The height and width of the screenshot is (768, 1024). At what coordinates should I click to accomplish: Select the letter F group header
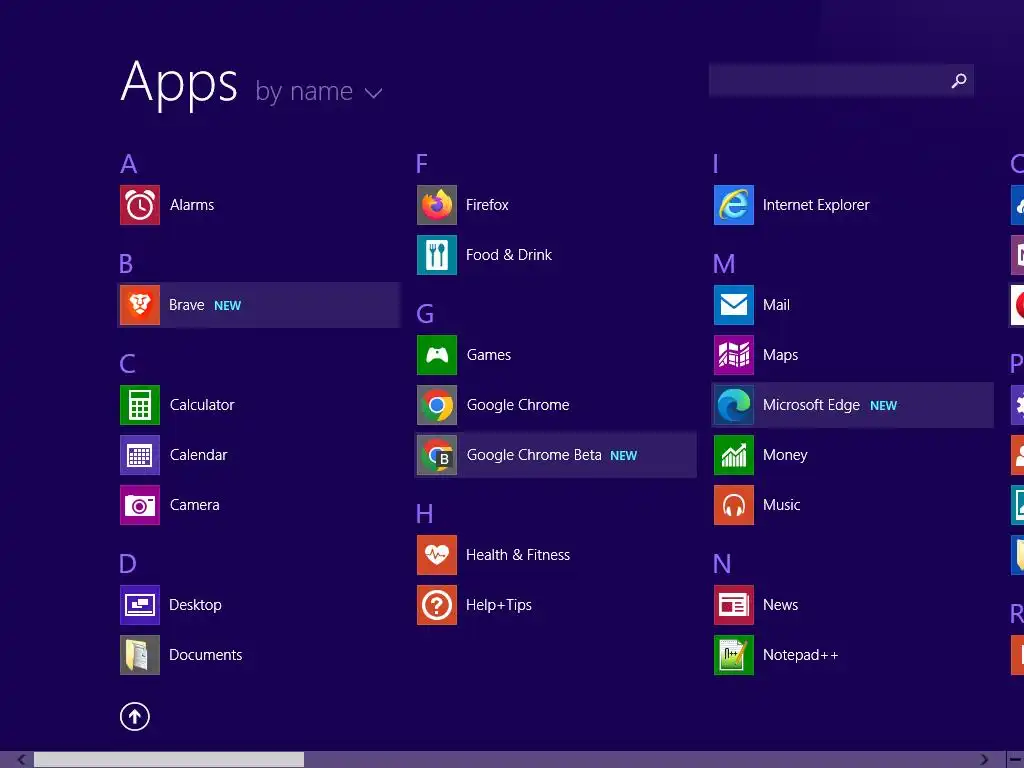click(422, 164)
